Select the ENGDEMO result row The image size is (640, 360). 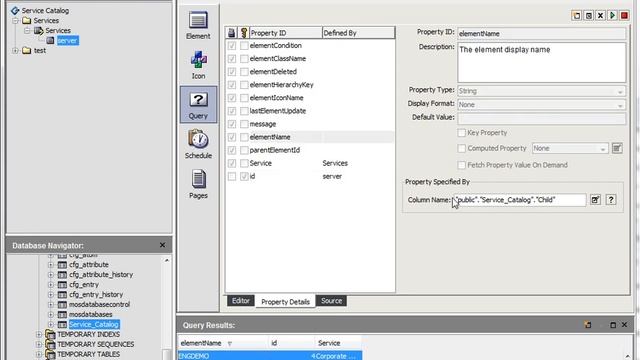(270, 356)
